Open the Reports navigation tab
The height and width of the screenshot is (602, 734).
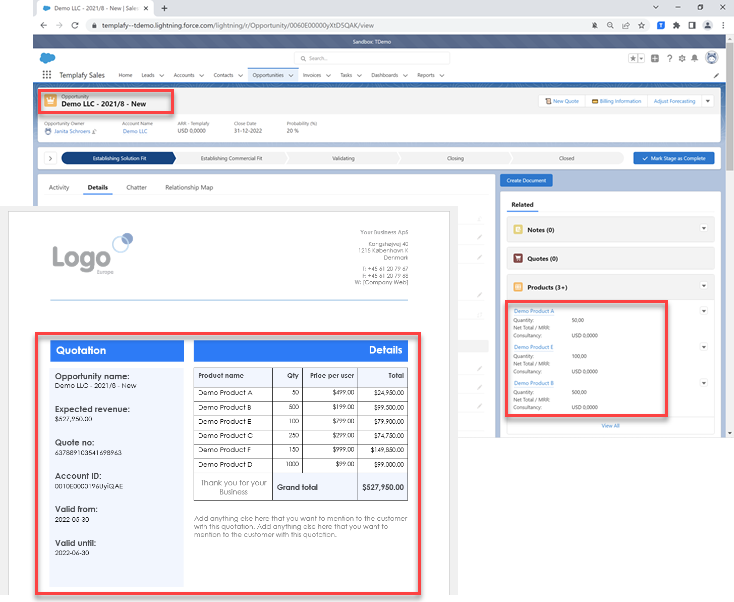pos(426,75)
